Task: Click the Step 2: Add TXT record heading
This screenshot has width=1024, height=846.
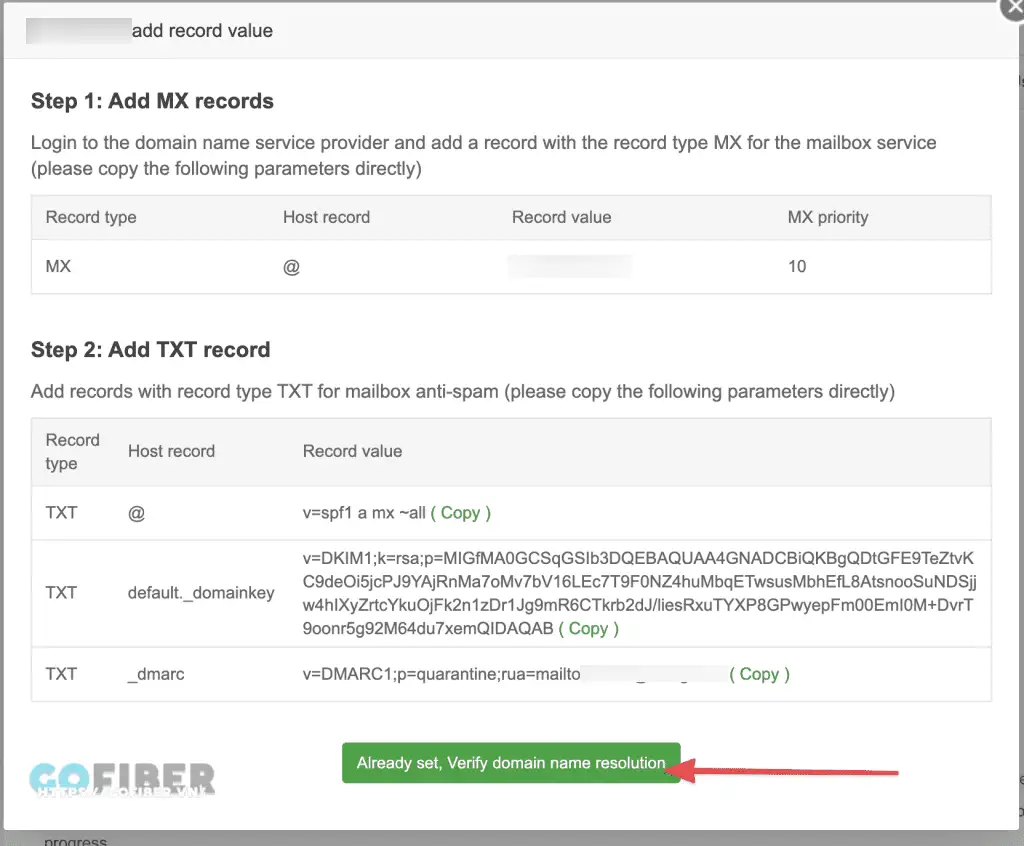Action: pyautogui.click(x=151, y=350)
